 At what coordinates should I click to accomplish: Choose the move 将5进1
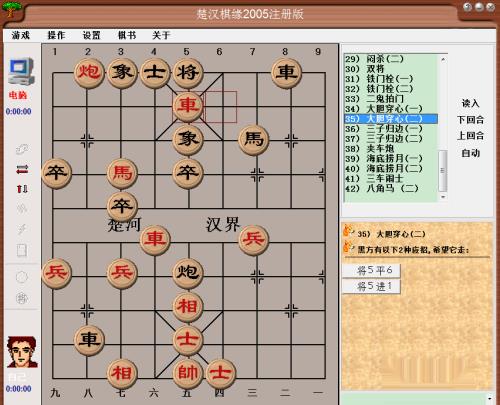tap(372, 286)
